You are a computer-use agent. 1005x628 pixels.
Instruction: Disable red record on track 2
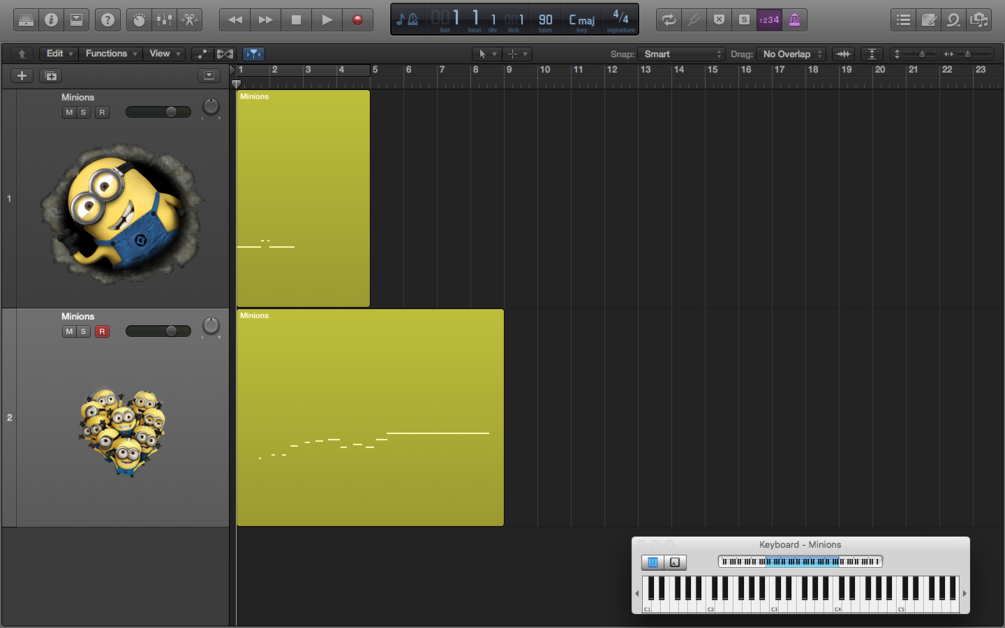point(102,331)
